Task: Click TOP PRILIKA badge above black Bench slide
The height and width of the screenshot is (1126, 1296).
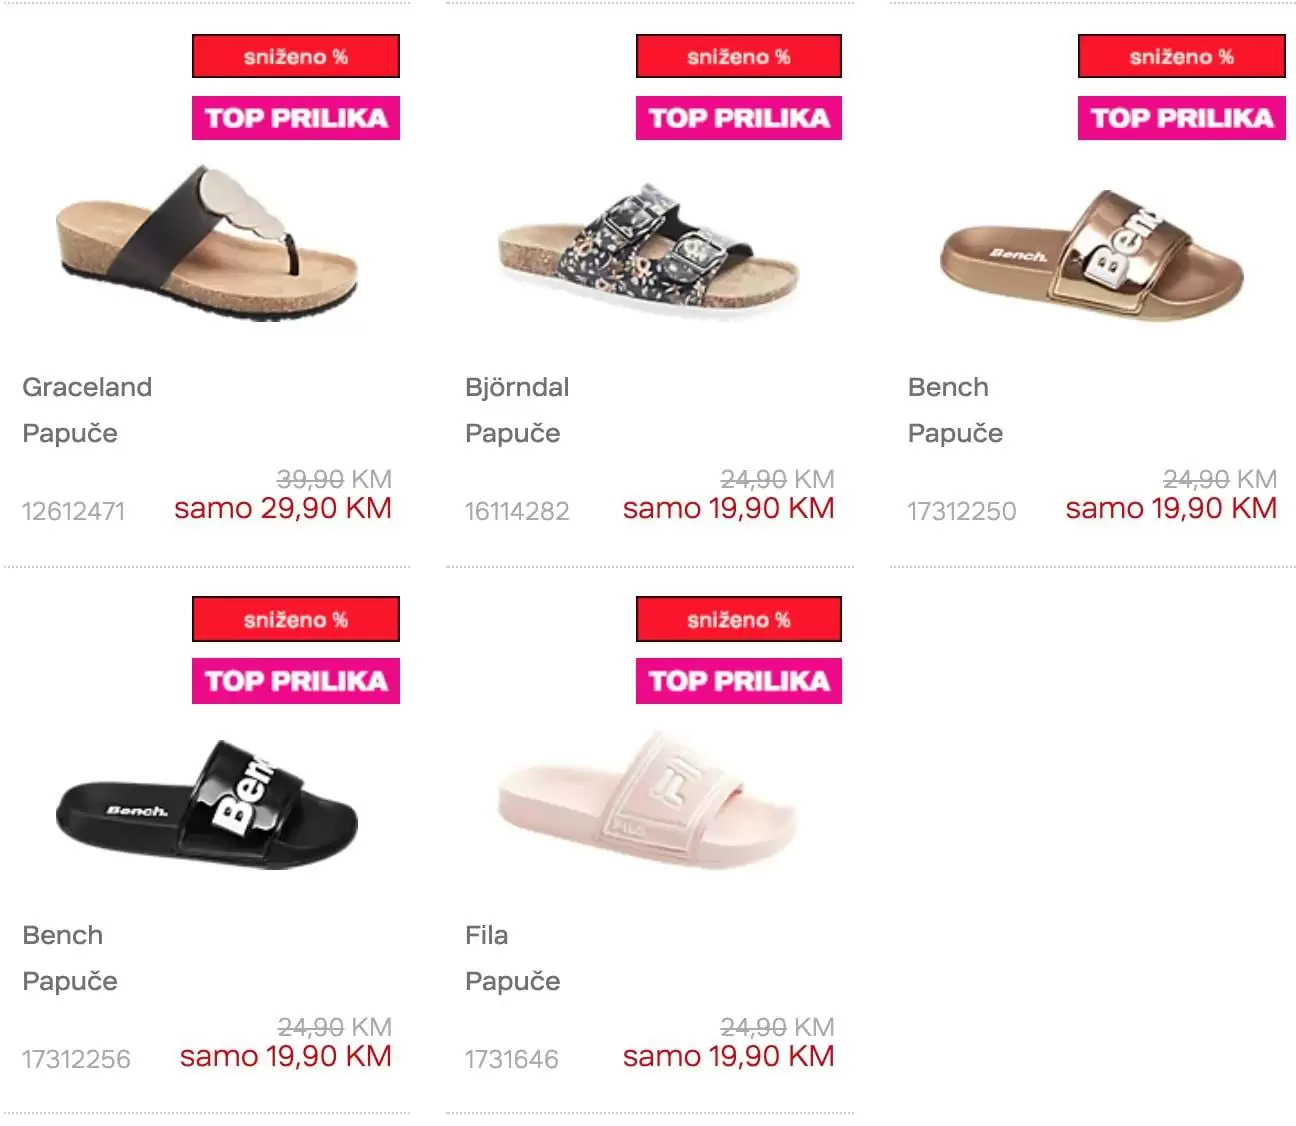Action: (296, 681)
